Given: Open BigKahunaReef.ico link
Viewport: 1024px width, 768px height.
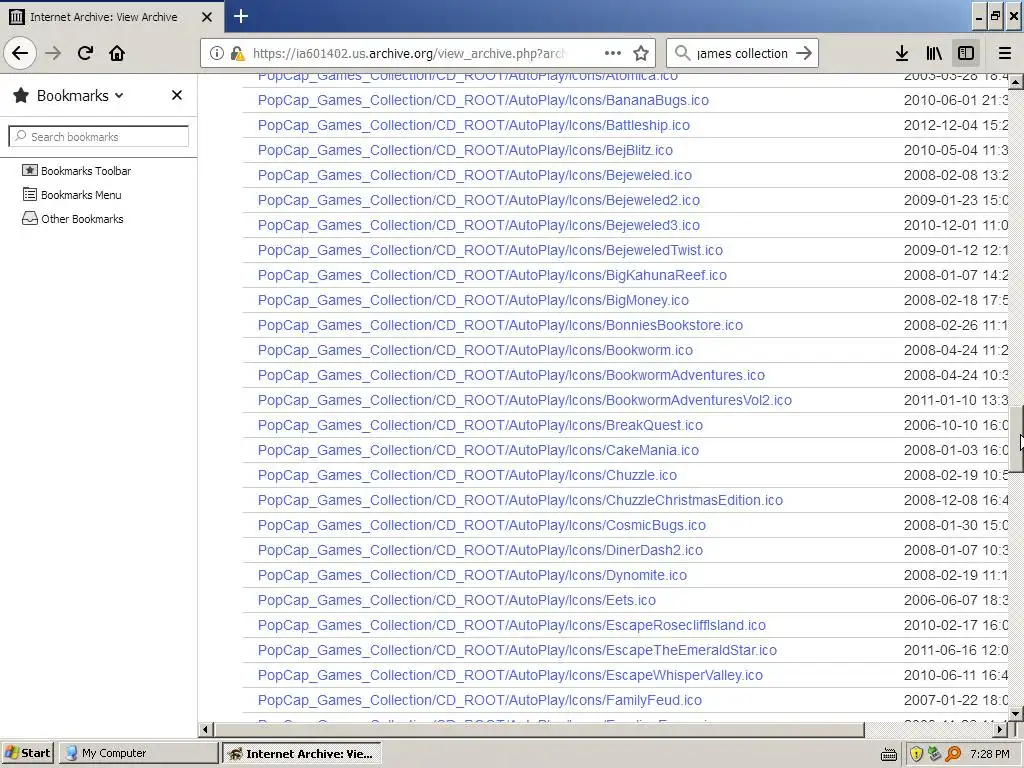Looking at the screenshot, I should [x=492, y=275].
